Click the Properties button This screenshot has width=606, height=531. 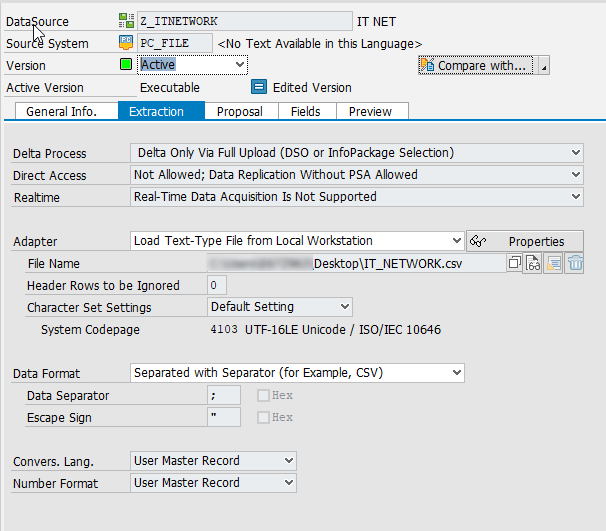tap(525, 242)
